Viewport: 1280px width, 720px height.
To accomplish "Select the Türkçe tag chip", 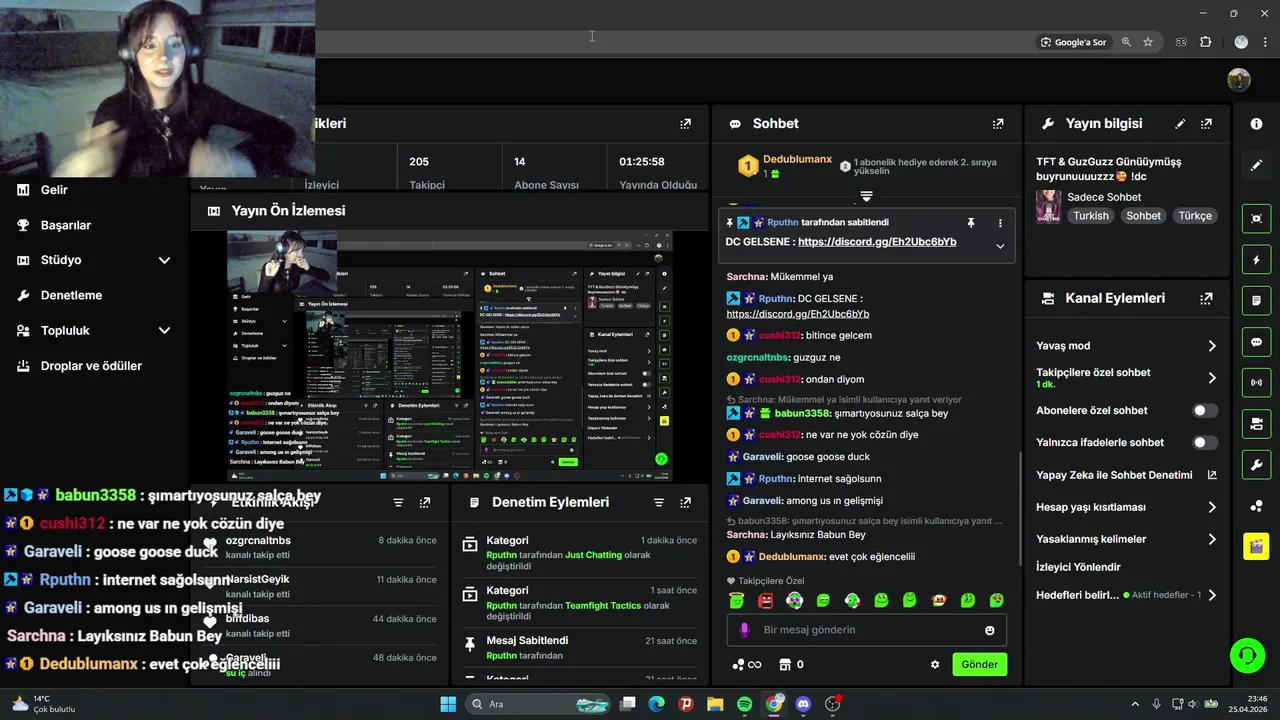I will tap(1195, 216).
